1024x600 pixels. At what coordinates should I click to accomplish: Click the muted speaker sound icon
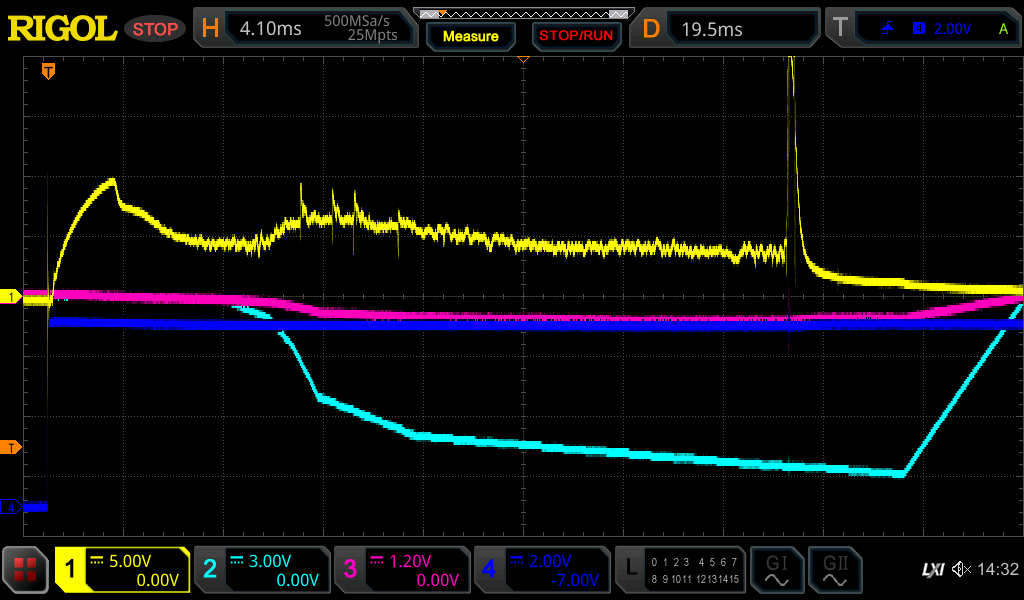click(961, 570)
